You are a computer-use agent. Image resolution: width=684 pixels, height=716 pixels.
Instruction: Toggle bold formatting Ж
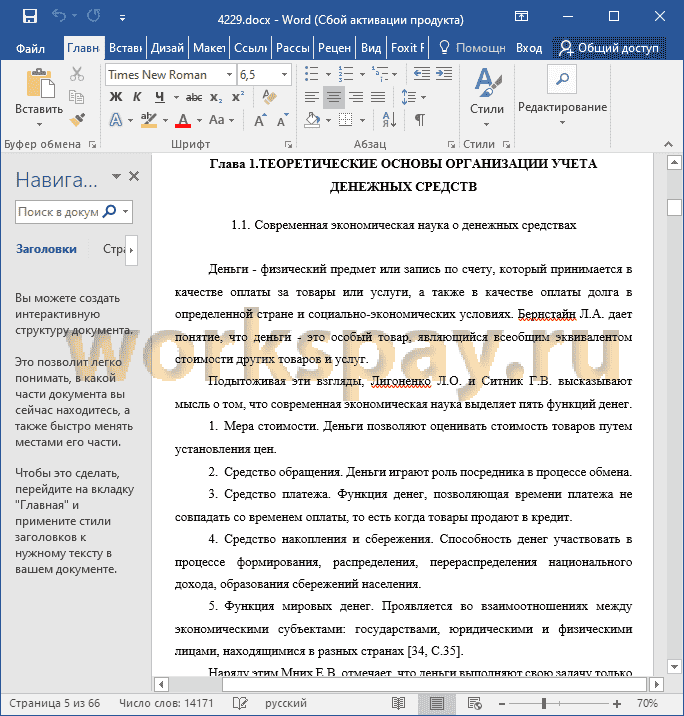point(116,97)
